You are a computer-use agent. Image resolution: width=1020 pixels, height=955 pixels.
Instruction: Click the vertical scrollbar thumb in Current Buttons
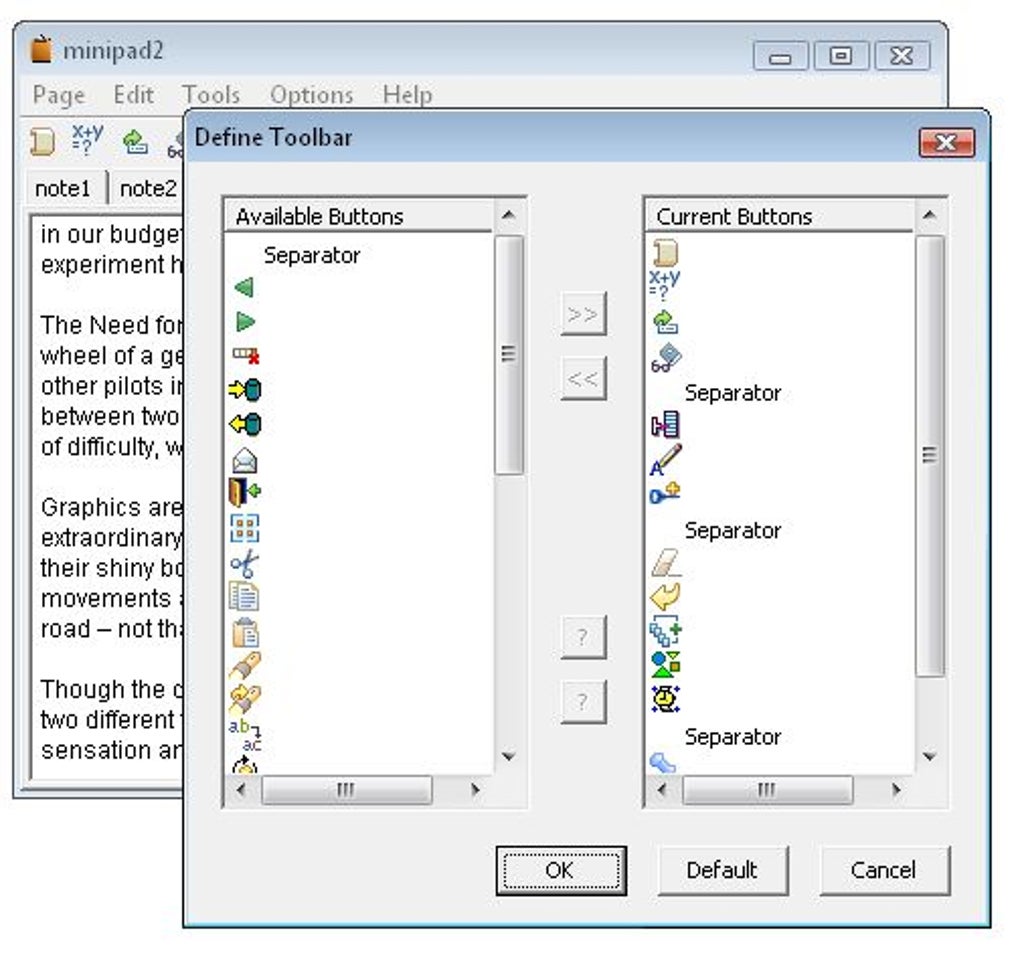click(x=930, y=455)
